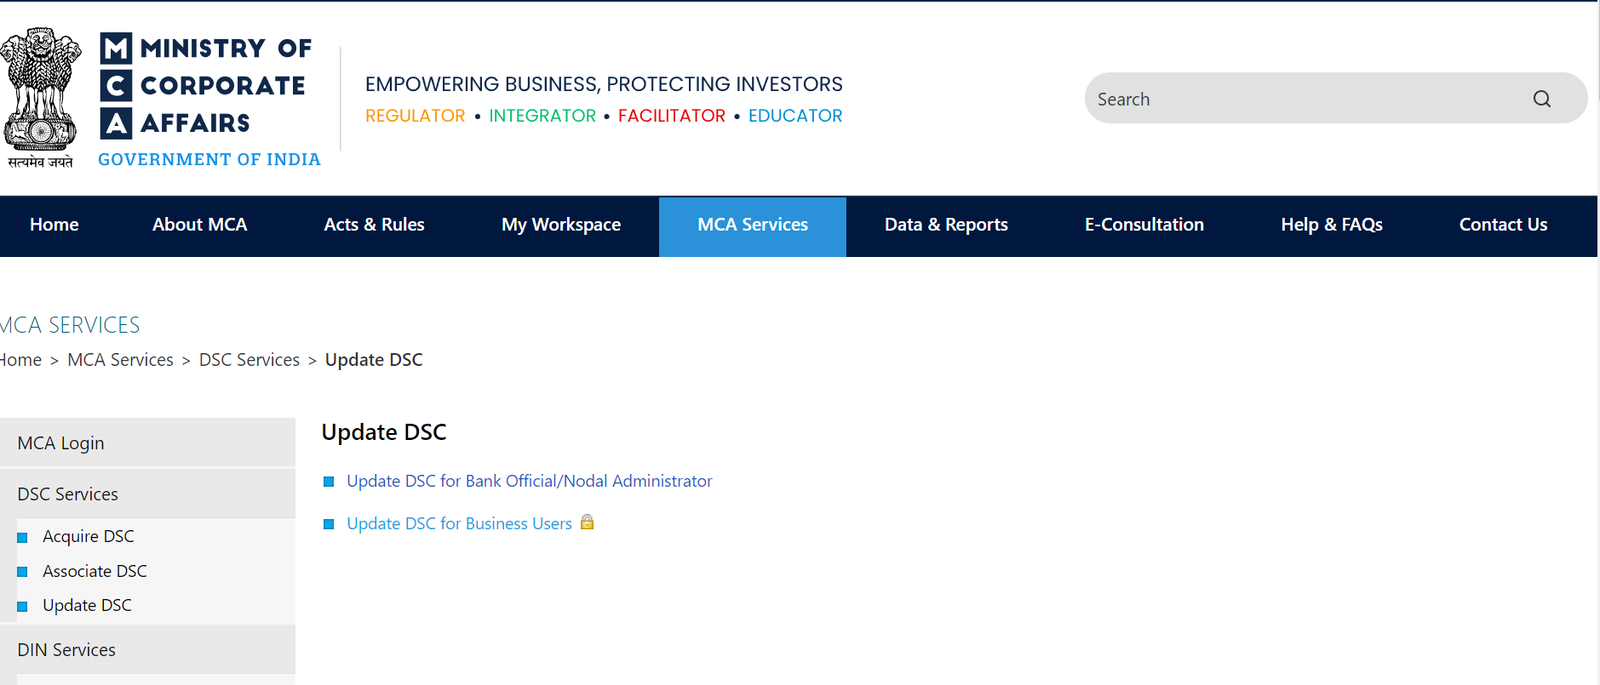Click the Update DSC page heading
This screenshot has width=1600, height=685.
tap(384, 432)
